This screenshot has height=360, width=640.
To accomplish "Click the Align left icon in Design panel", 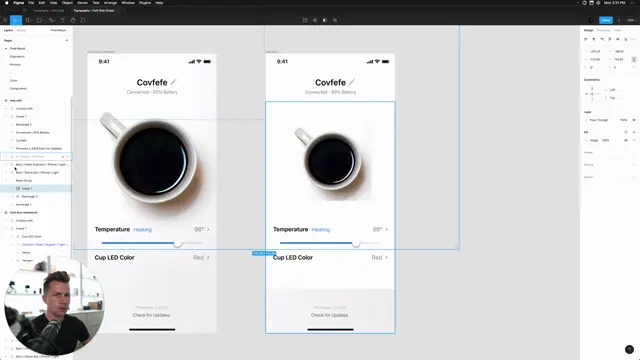I will coord(586,39).
